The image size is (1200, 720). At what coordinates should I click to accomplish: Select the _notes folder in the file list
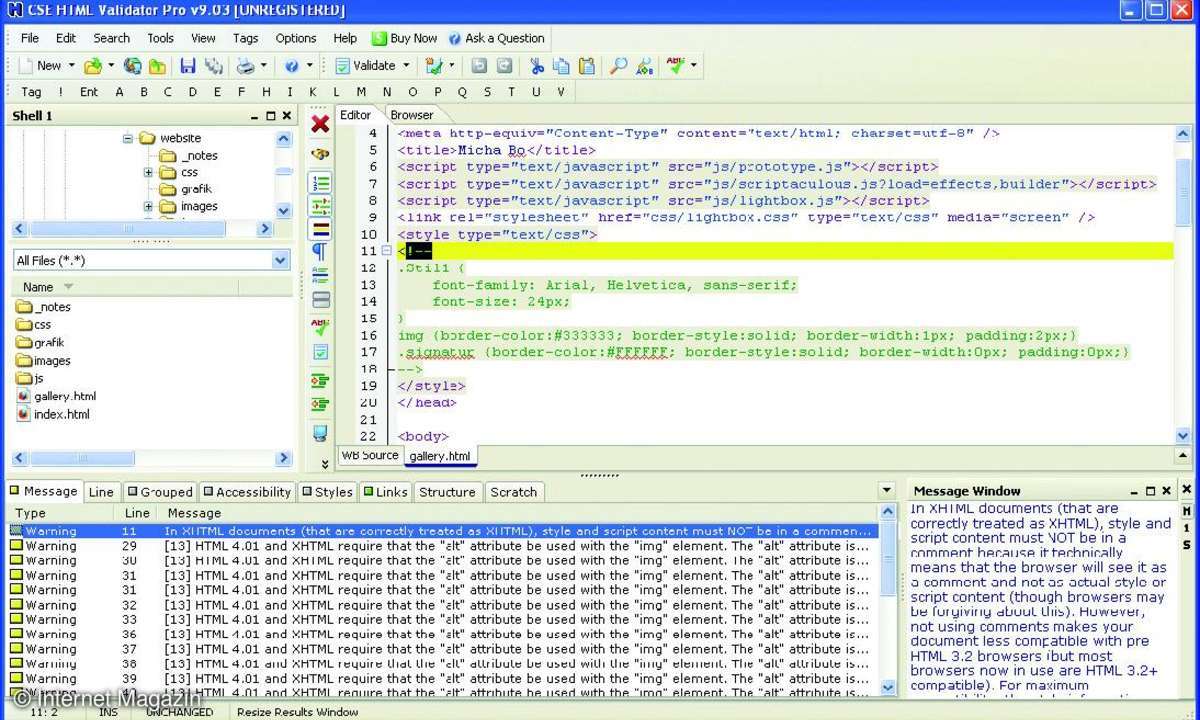coord(44,306)
